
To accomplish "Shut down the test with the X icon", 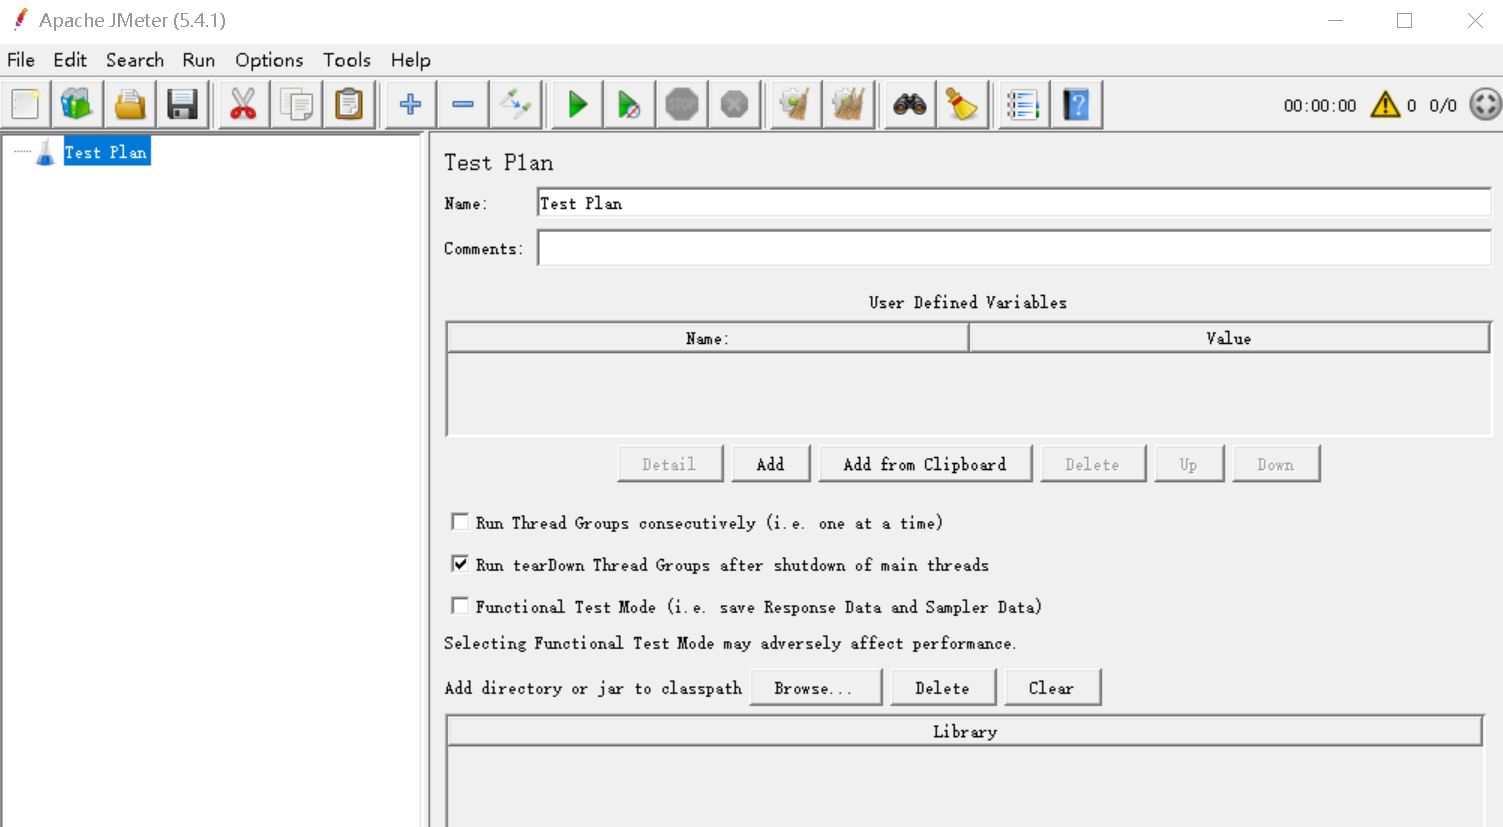I will 735,104.
